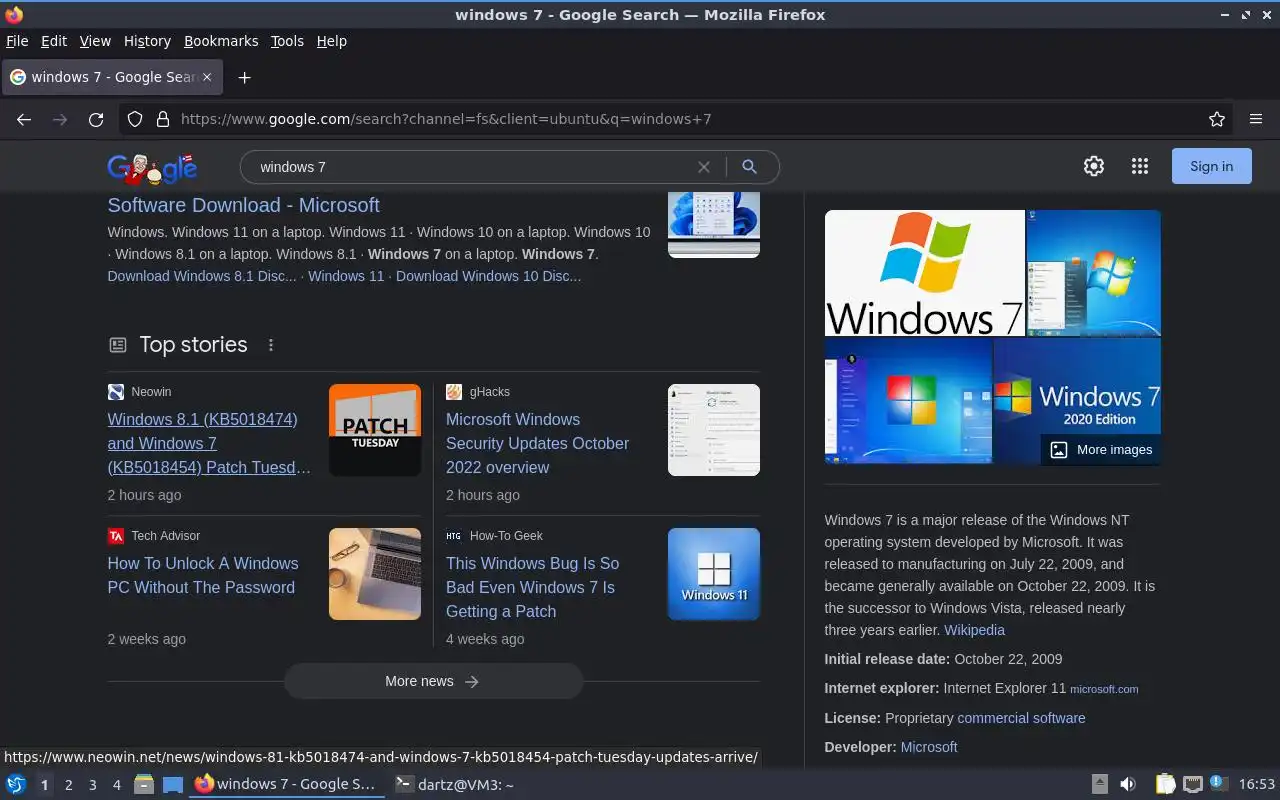
Task: Click the Windows 11 story thumbnail
Action: [714, 574]
